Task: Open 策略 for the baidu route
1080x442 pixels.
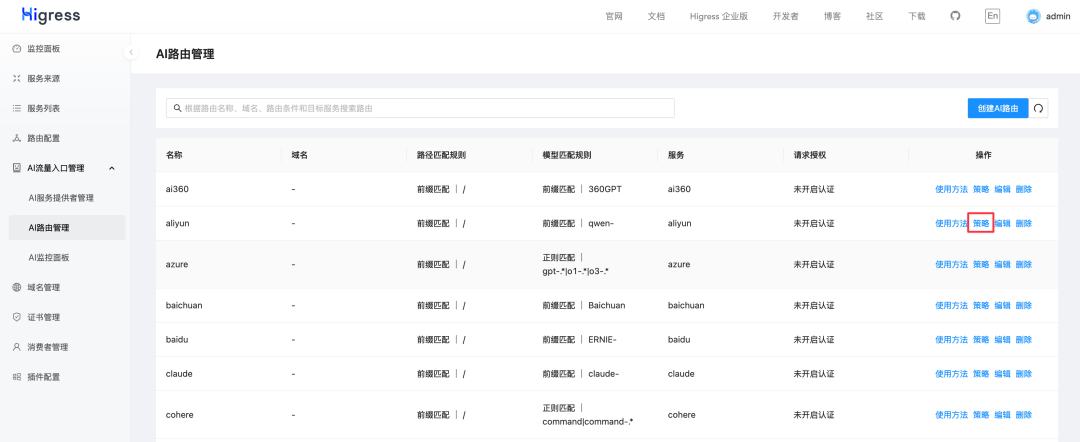Action: tap(981, 339)
